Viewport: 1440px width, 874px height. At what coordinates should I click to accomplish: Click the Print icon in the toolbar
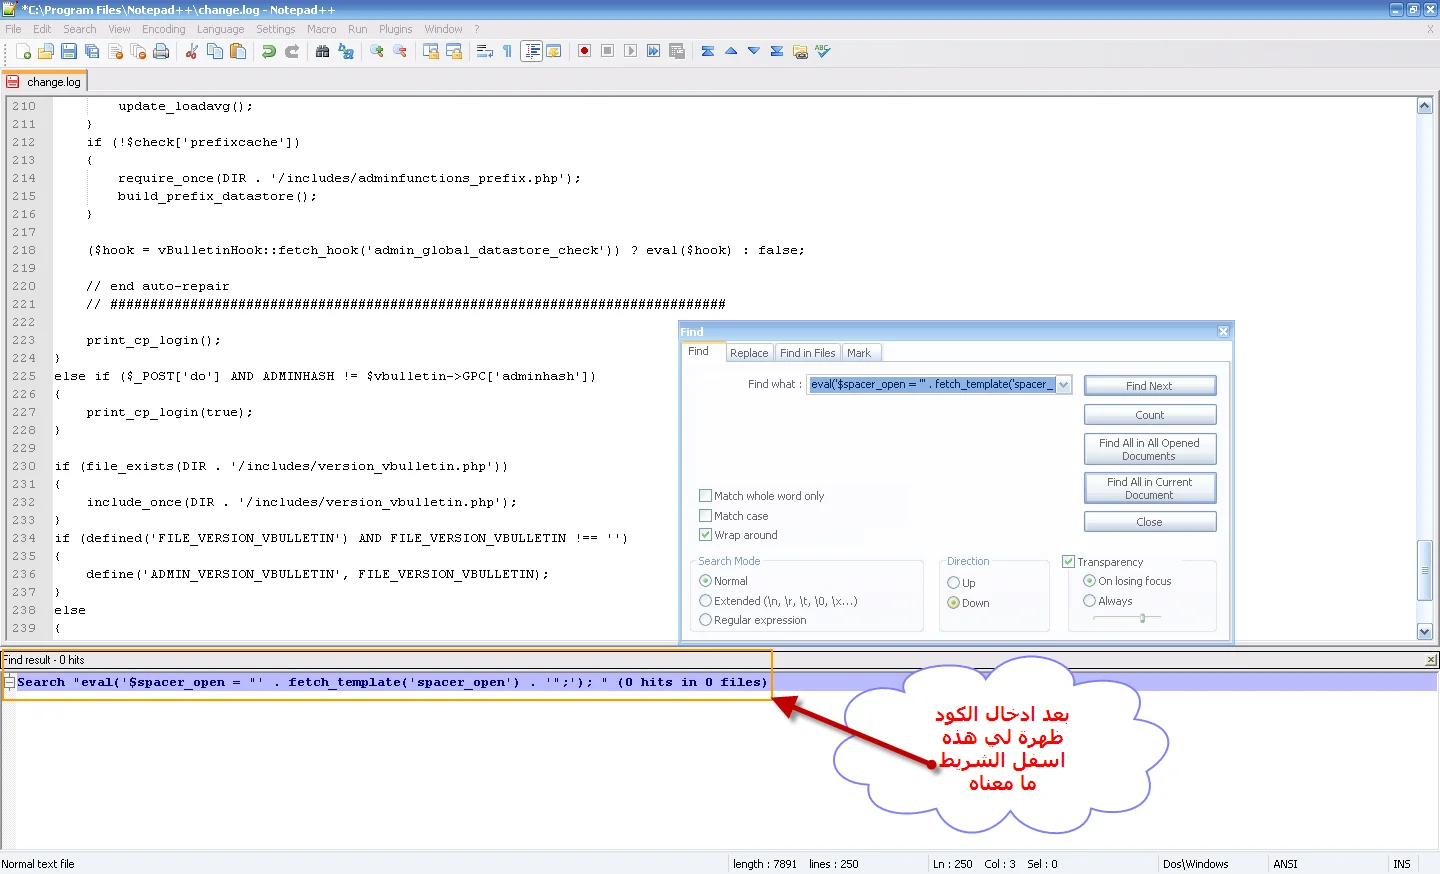[161, 51]
